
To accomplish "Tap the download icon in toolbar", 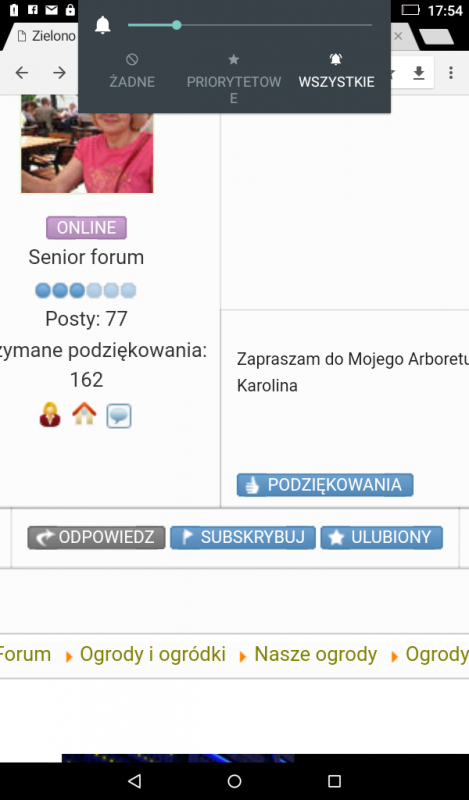I will pyautogui.click(x=418, y=73).
